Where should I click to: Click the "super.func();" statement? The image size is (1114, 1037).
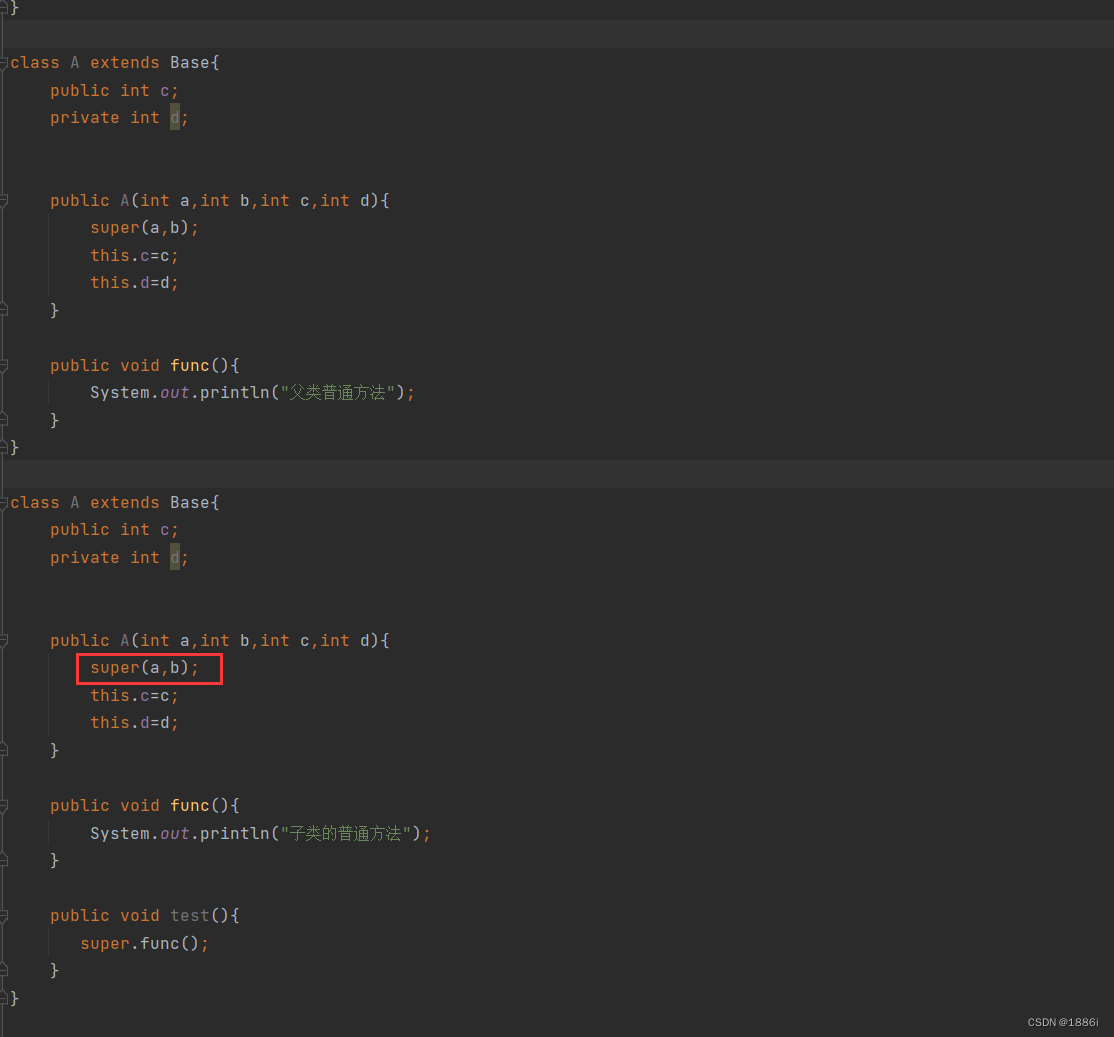click(x=144, y=943)
